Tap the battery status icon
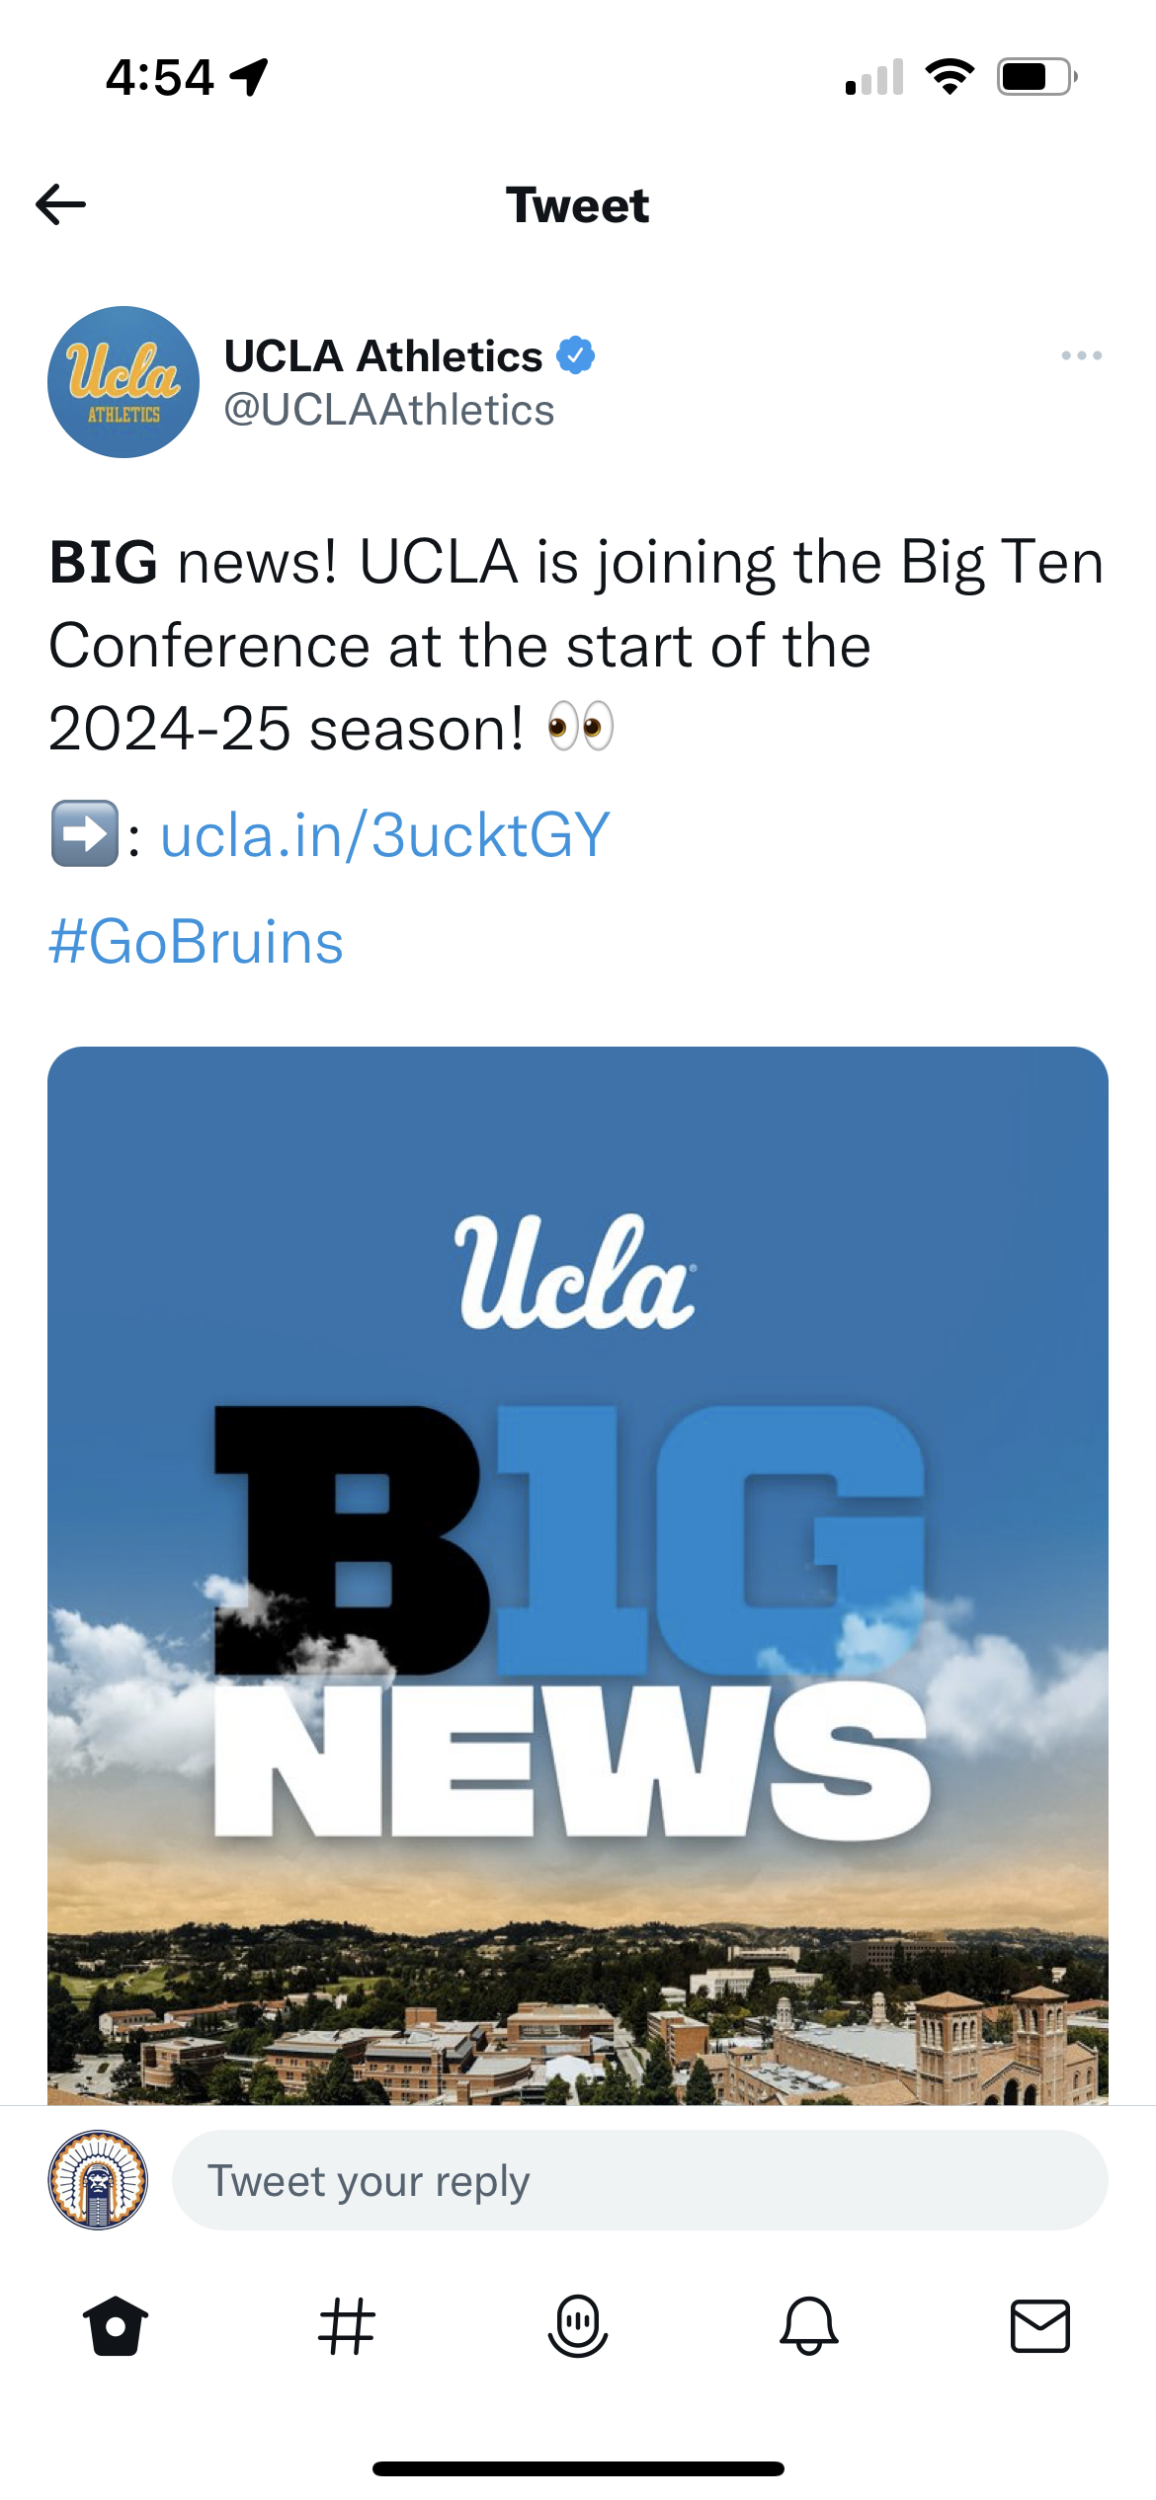Screen dimensions: 1156x2500 [1036, 77]
